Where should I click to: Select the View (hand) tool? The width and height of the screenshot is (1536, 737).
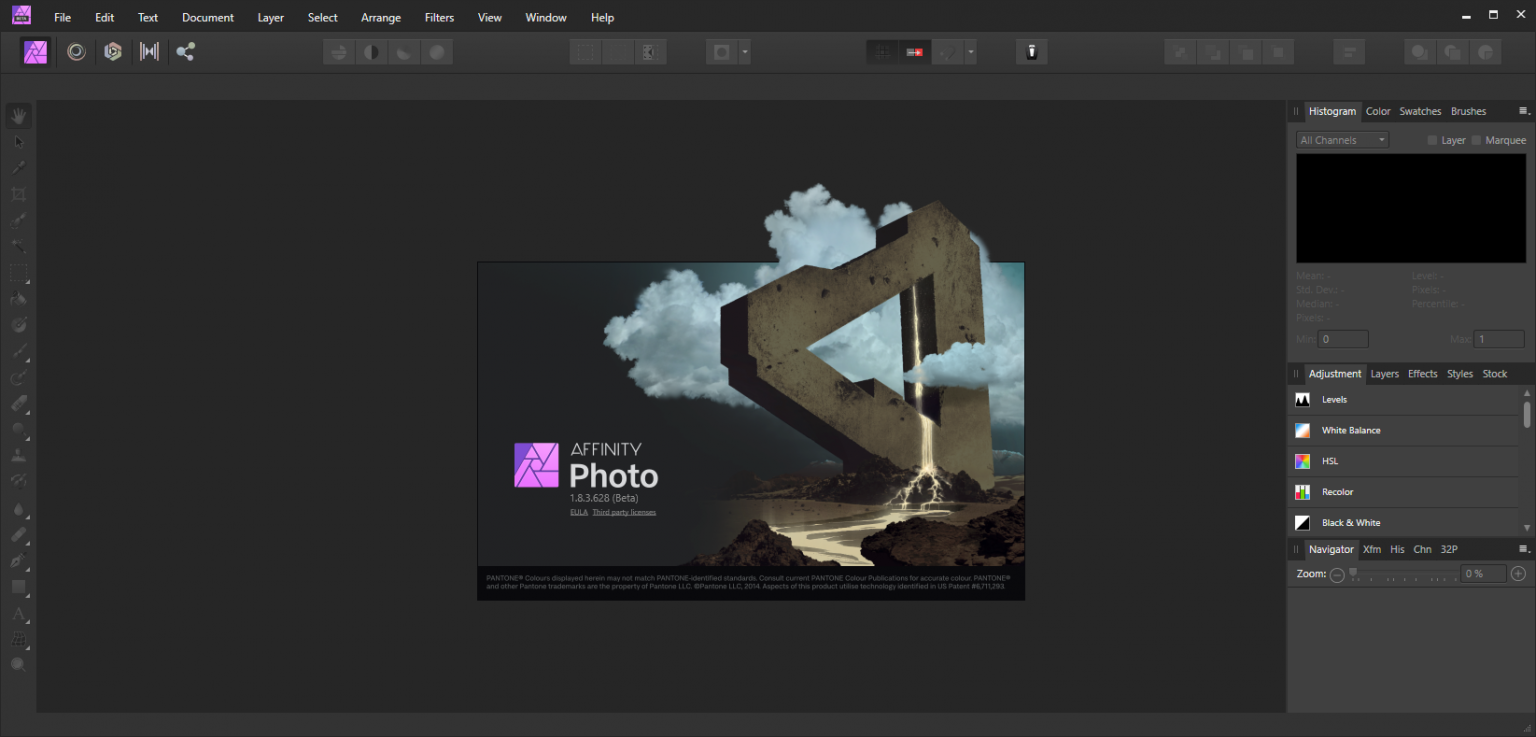pos(19,116)
